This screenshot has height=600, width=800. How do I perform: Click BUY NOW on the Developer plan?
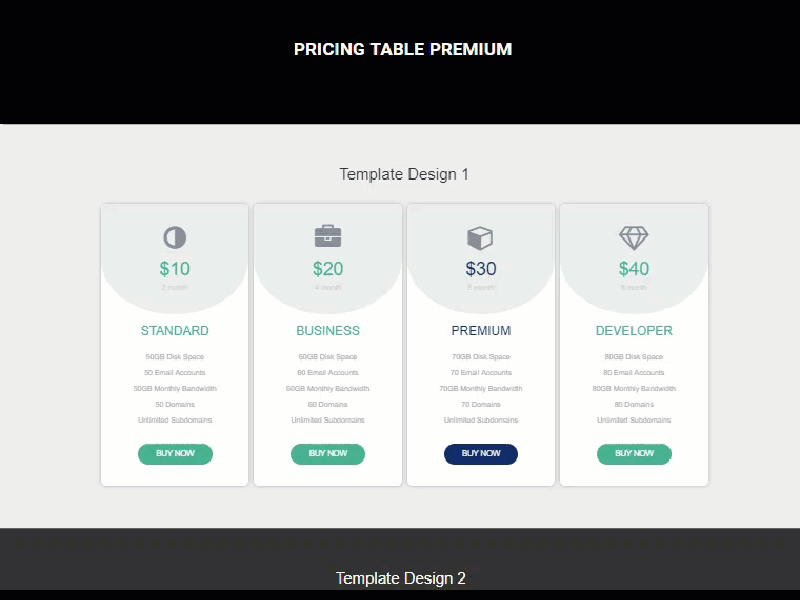(x=634, y=454)
